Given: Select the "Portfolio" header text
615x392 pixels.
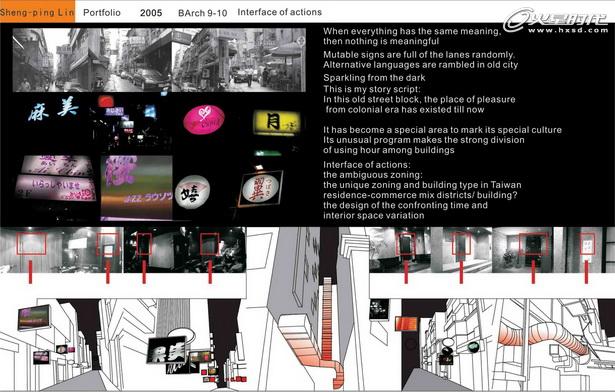Looking at the screenshot, I should click(102, 13).
